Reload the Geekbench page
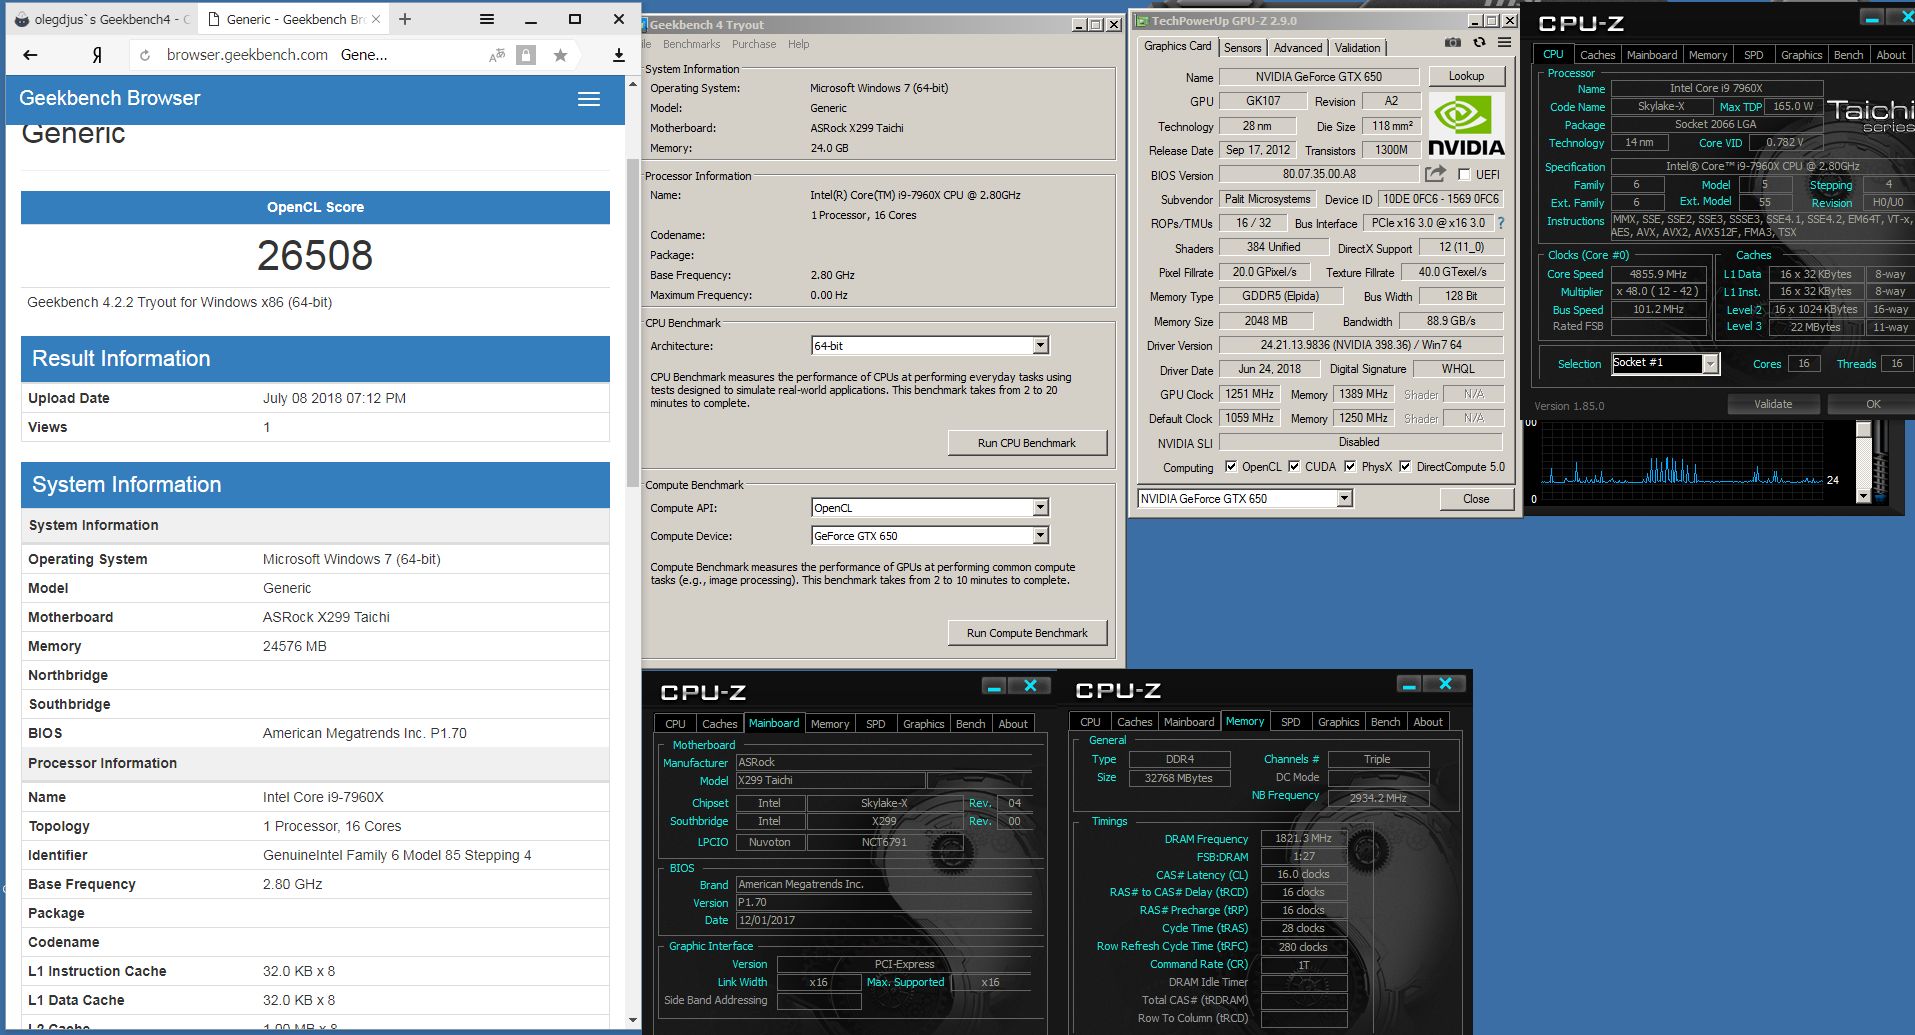 click(x=145, y=55)
